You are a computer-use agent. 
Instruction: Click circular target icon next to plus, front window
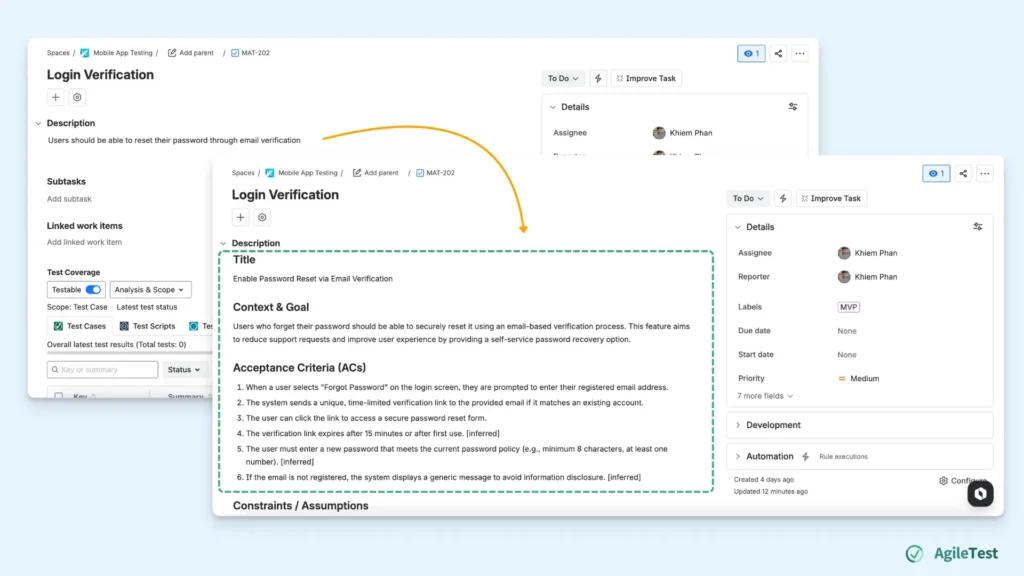(x=262, y=217)
